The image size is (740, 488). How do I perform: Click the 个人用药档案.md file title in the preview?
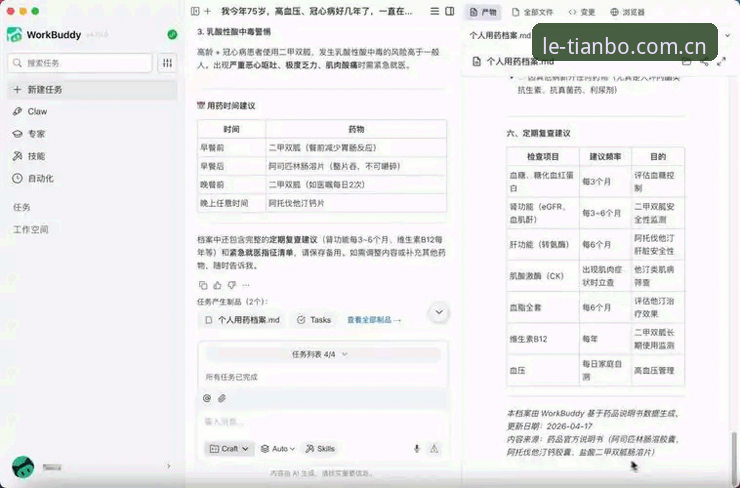coord(520,61)
